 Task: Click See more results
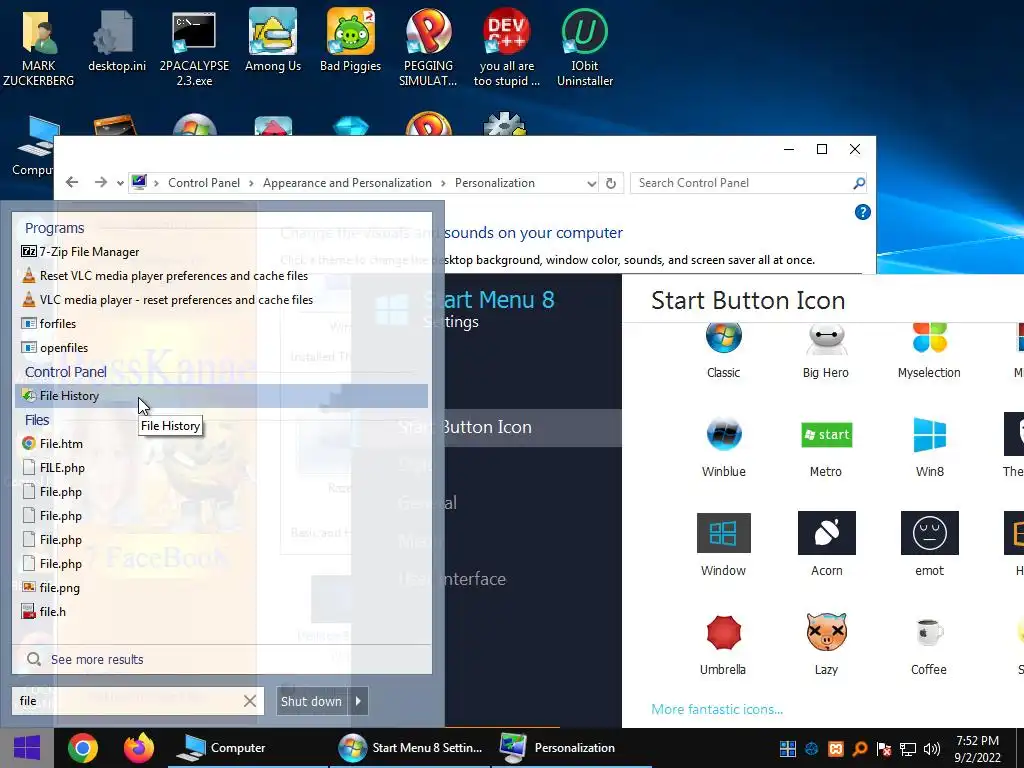pyautogui.click(x=97, y=660)
